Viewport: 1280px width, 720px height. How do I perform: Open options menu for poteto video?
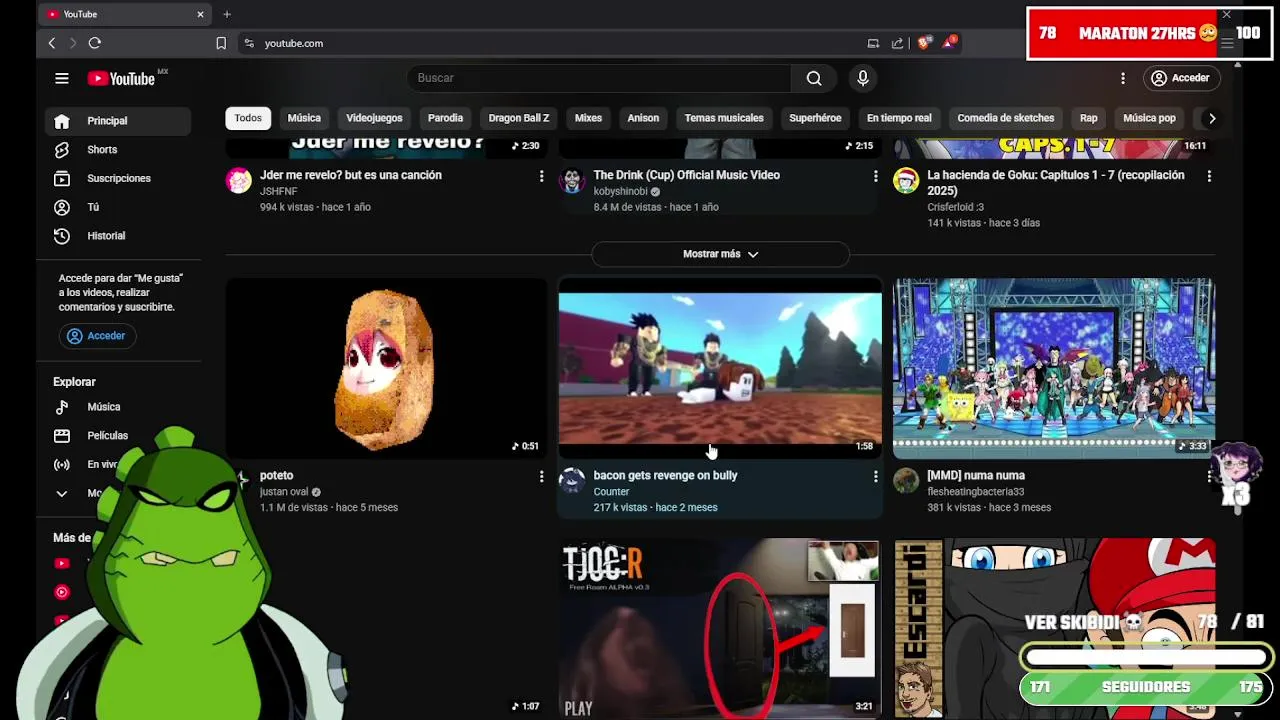541,477
